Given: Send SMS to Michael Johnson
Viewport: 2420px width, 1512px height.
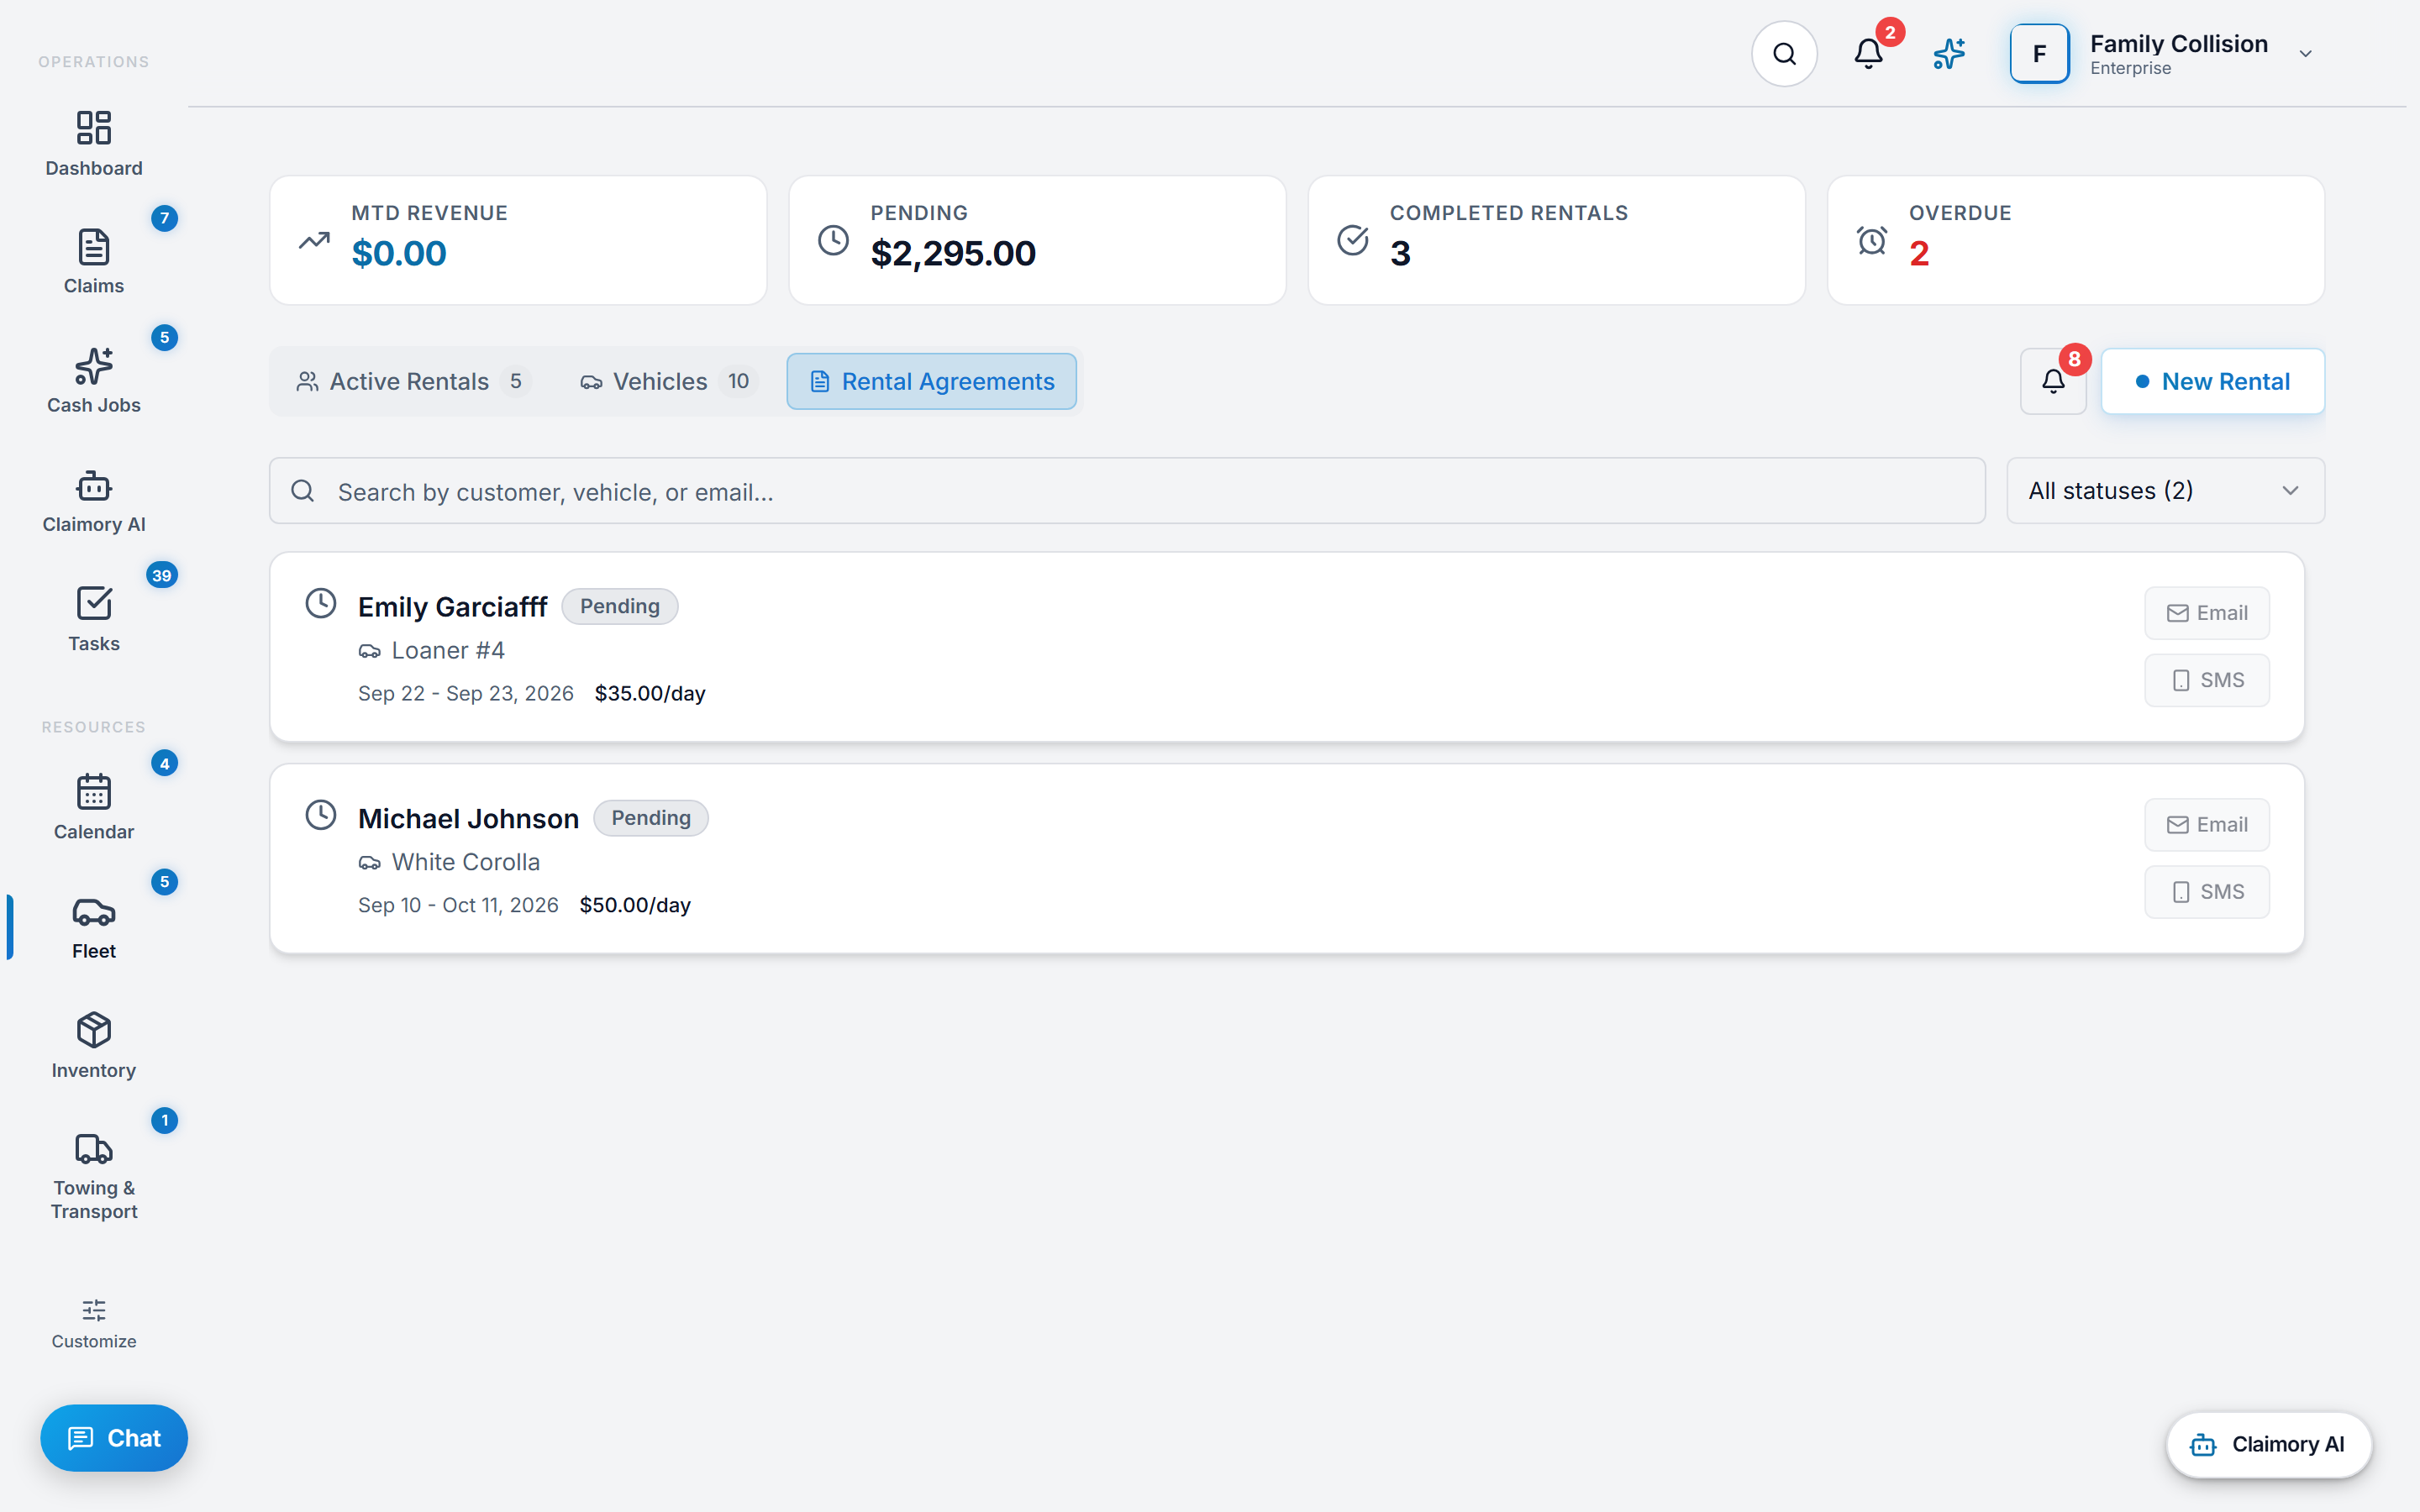Looking at the screenshot, I should coord(2206,892).
